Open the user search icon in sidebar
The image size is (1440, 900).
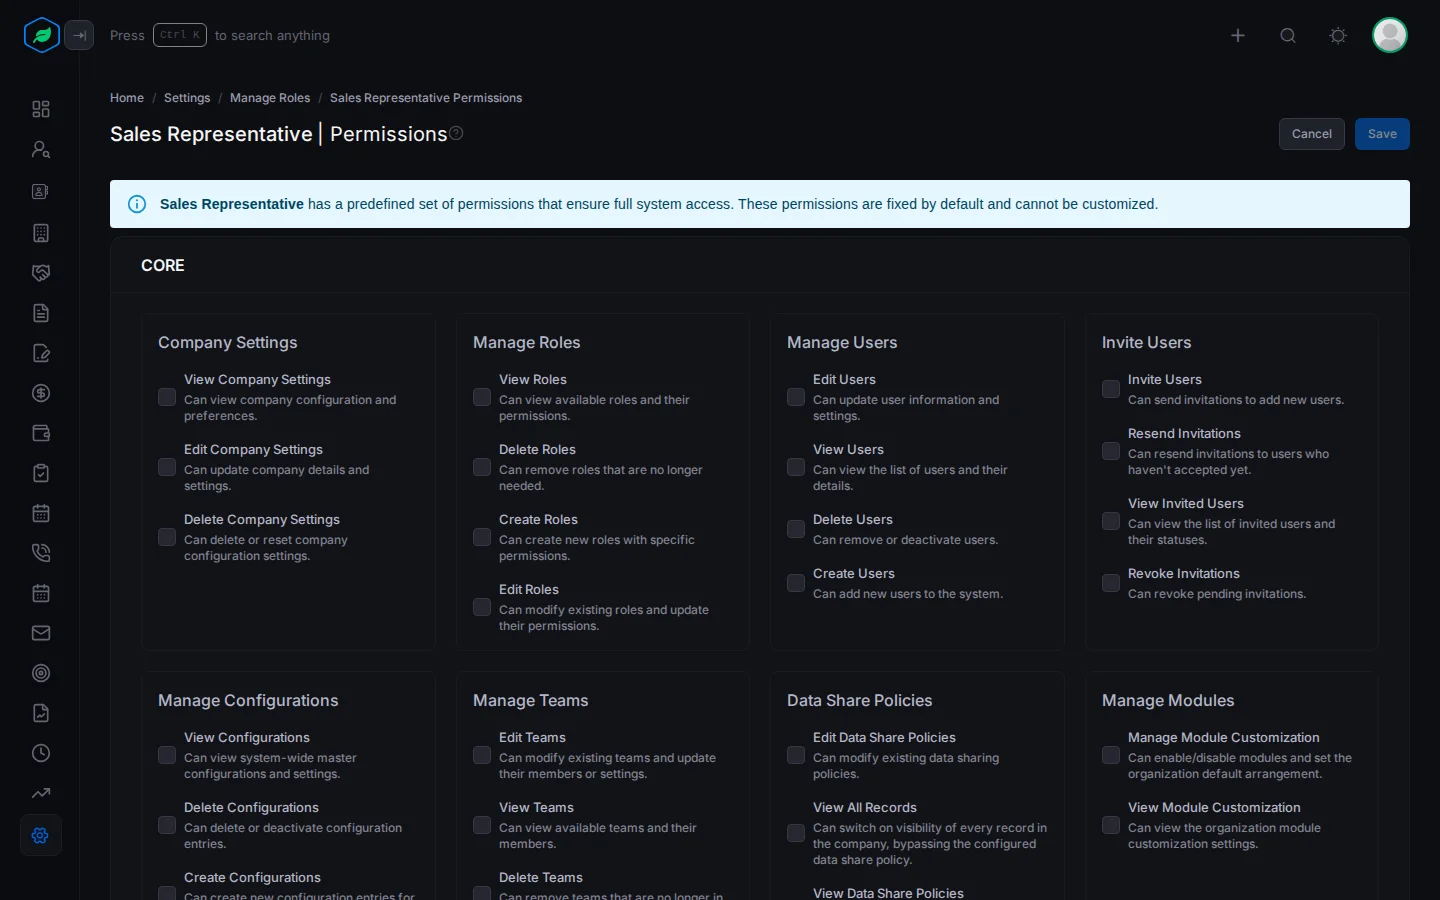pos(41,149)
